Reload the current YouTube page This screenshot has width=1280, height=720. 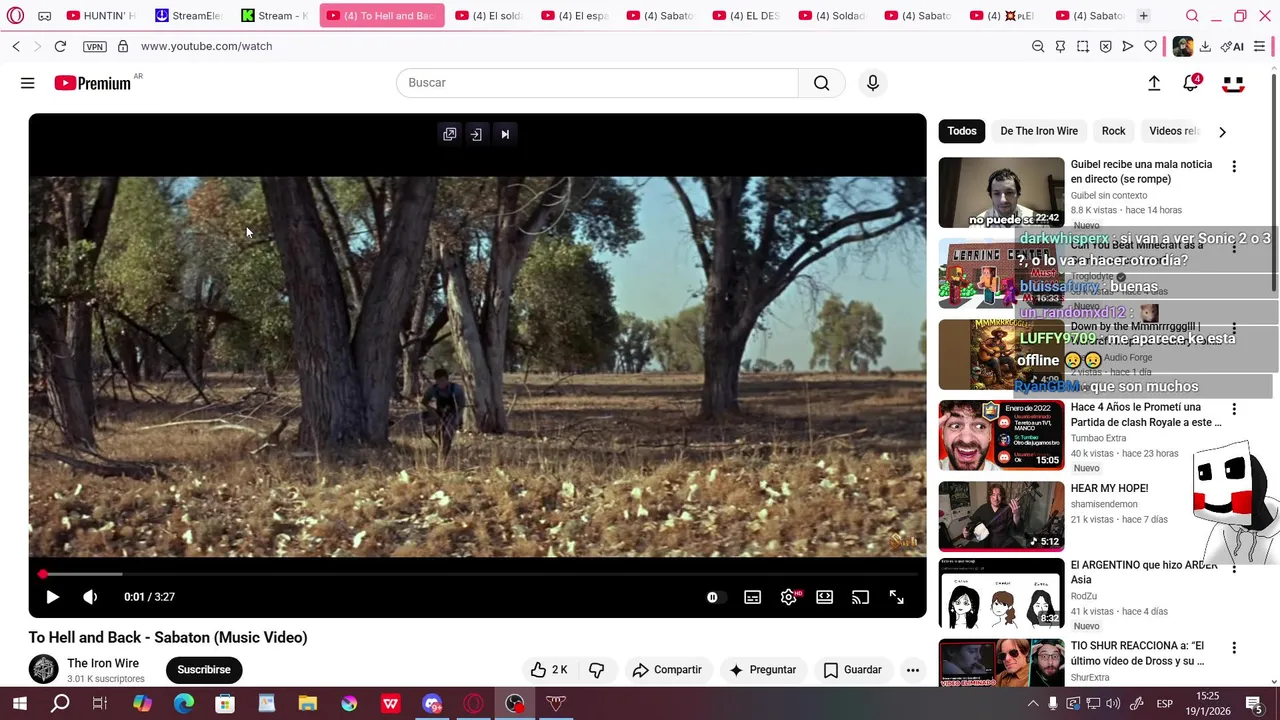point(60,46)
